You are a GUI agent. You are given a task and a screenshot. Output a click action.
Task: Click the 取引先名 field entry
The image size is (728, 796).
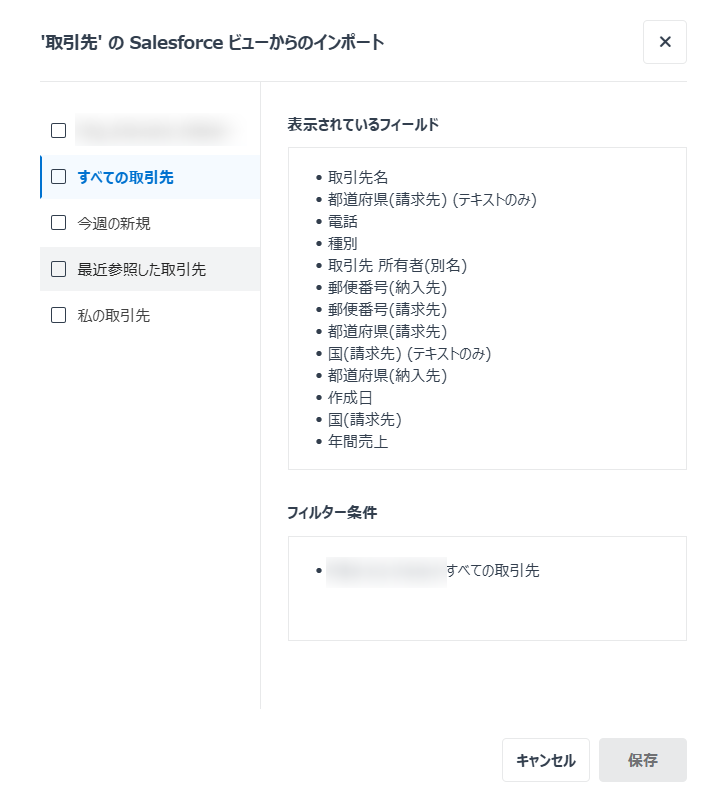coord(358,177)
